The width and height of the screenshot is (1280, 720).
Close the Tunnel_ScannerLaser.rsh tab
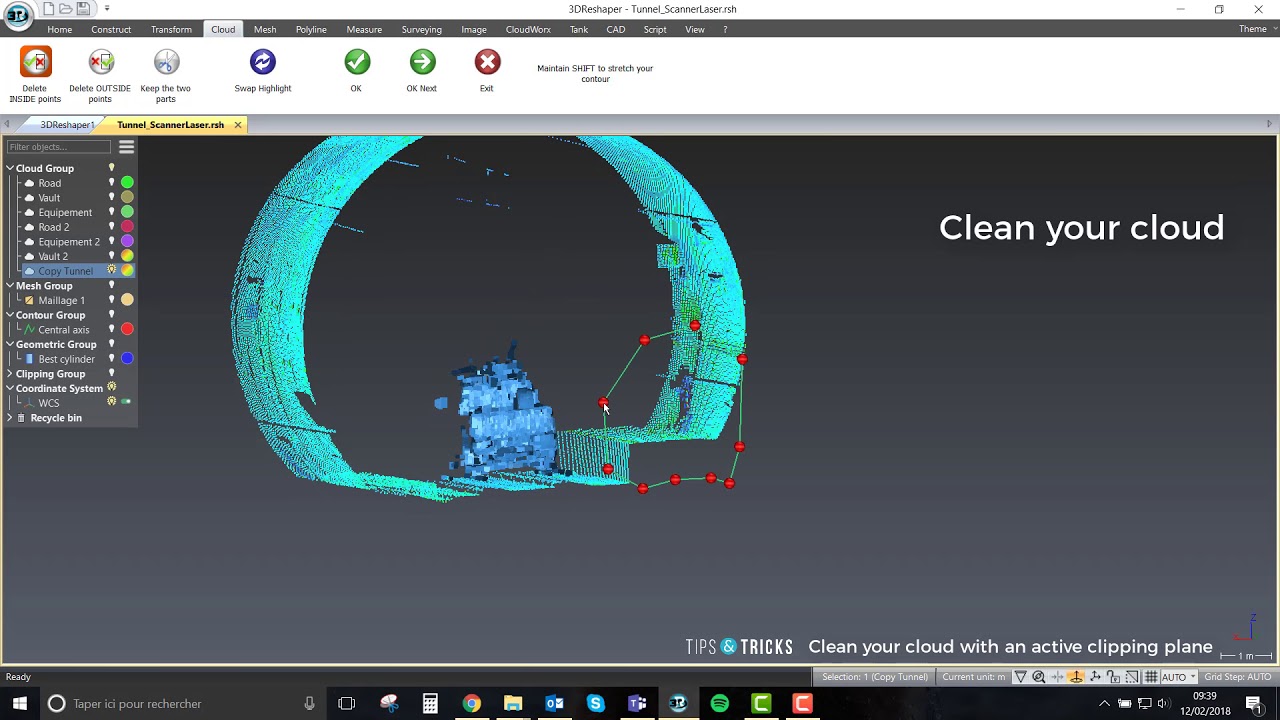238,125
